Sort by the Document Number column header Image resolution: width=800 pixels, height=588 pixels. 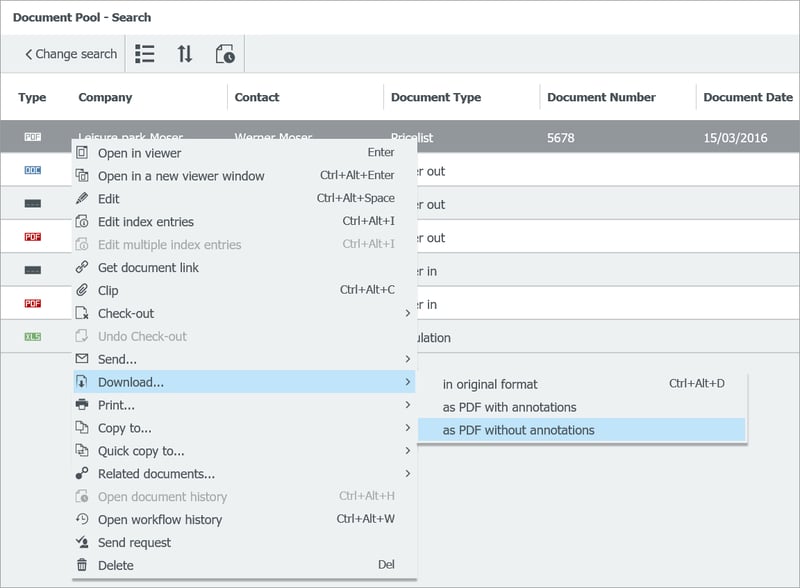601,97
